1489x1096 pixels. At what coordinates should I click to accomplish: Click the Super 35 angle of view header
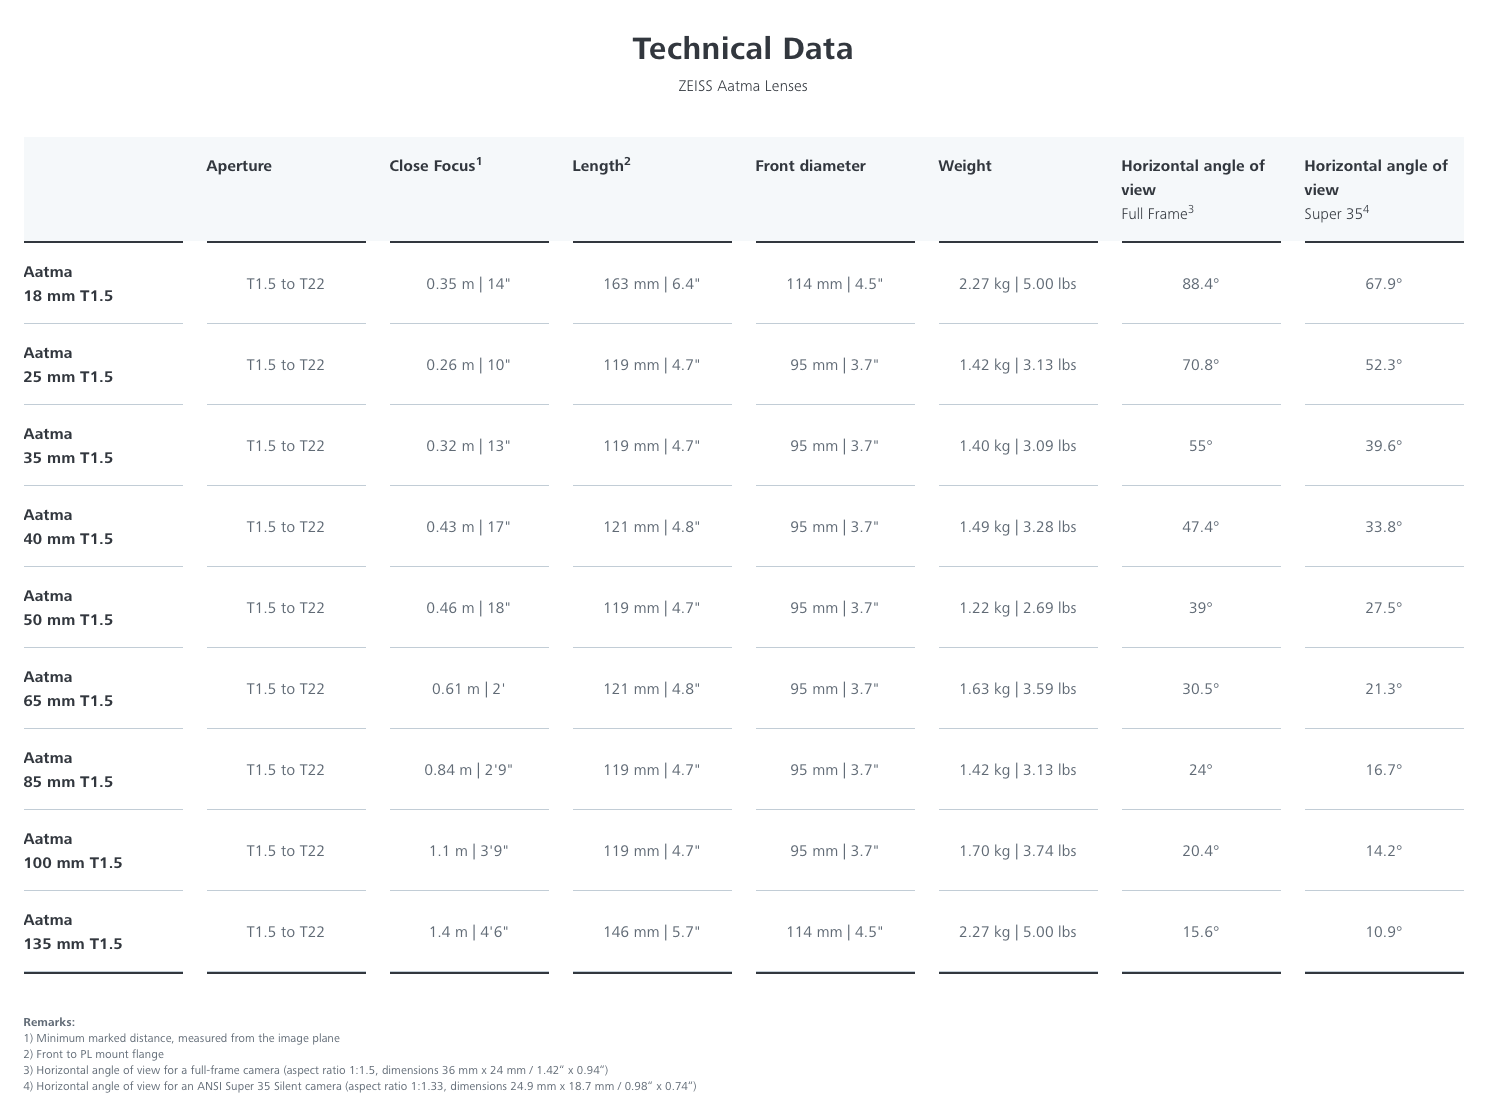click(x=1376, y=189)
